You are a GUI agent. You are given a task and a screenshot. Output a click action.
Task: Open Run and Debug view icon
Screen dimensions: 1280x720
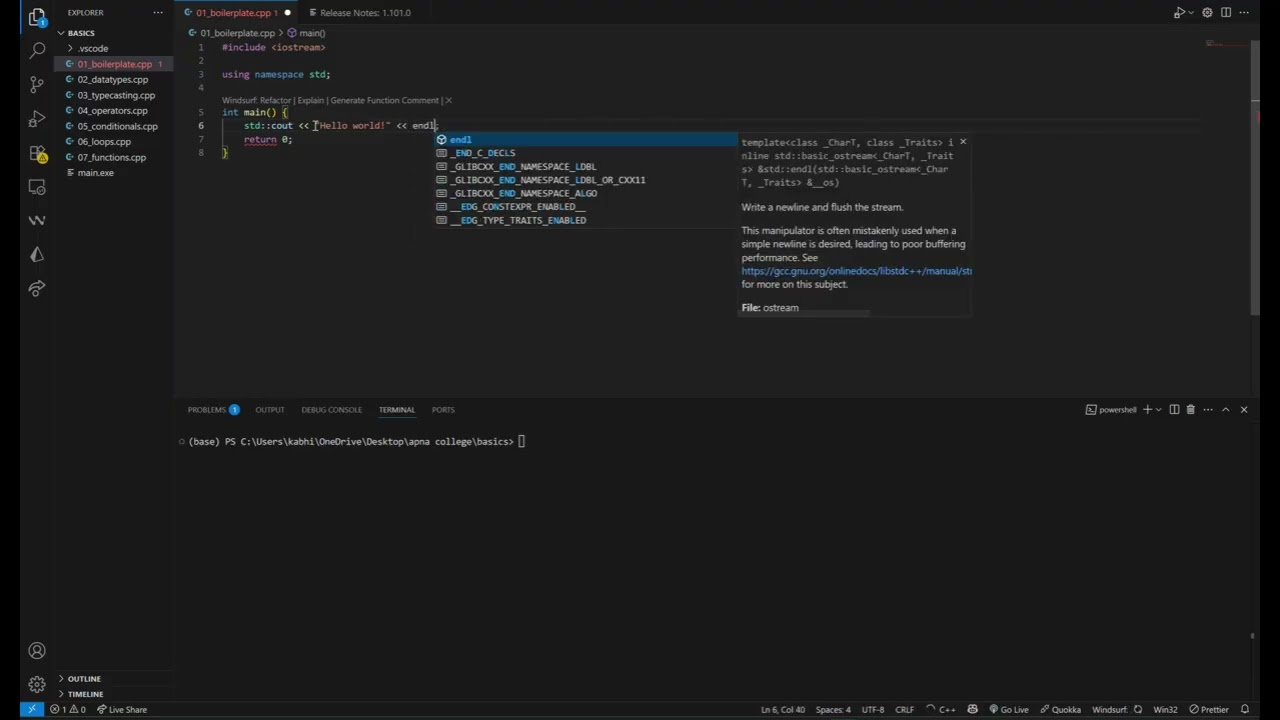37,118
